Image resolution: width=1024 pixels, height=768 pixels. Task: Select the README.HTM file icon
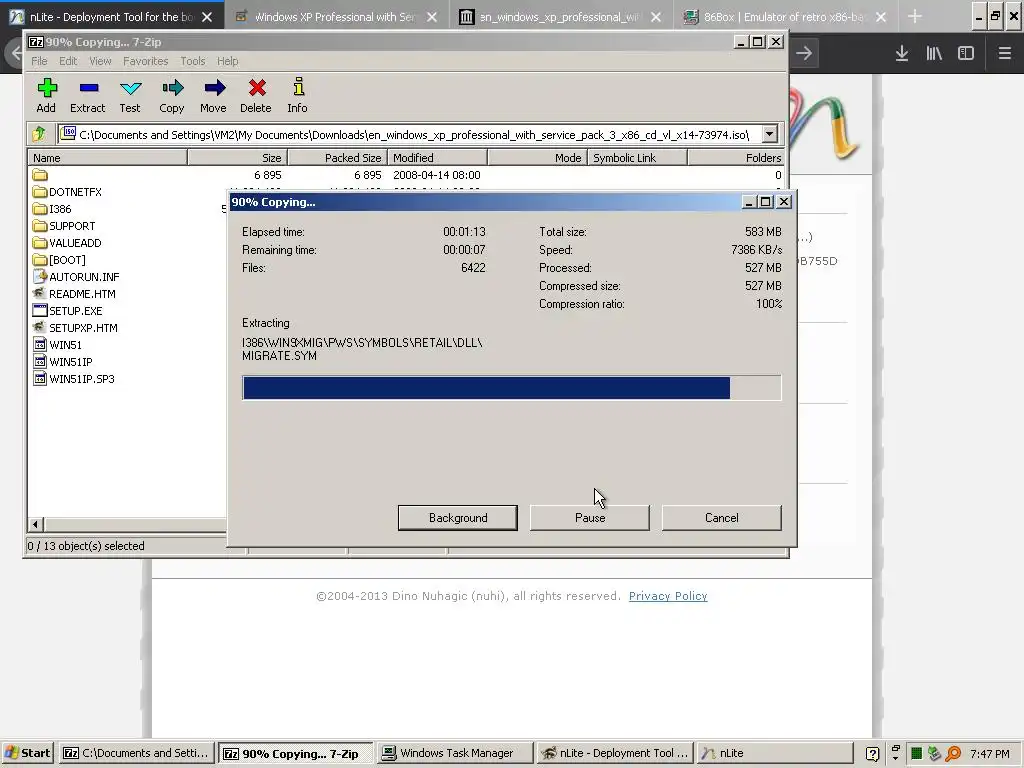(x=40, y=294)
